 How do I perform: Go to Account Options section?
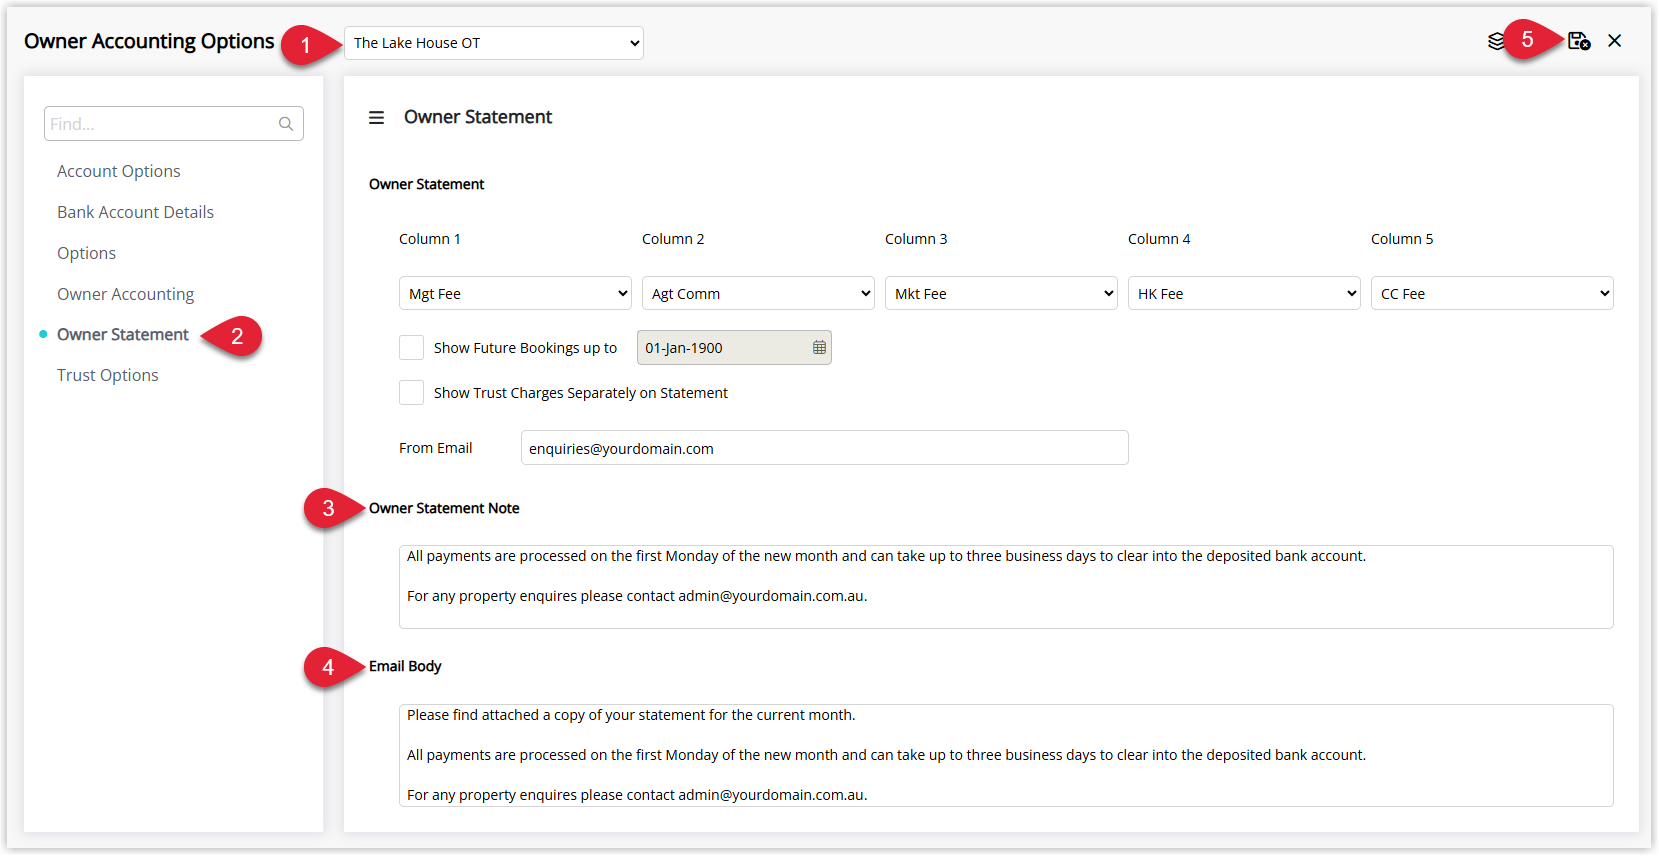point(119,171)
